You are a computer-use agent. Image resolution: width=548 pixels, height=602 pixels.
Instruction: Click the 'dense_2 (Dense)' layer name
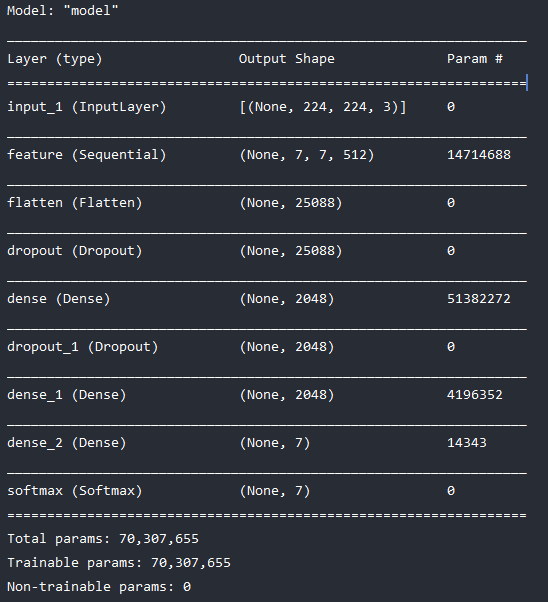point(66,443)
